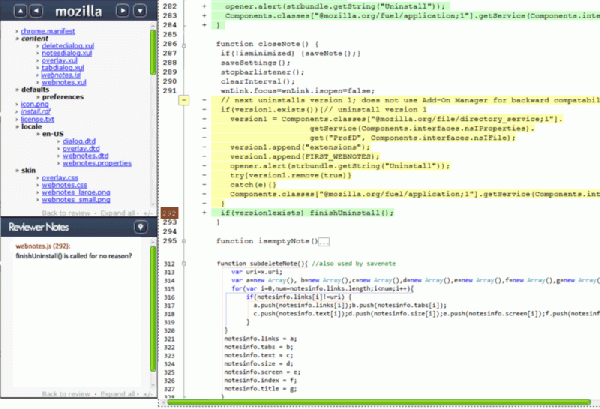Collapse the yellow removed-code block with minus box

pos(184,100)
